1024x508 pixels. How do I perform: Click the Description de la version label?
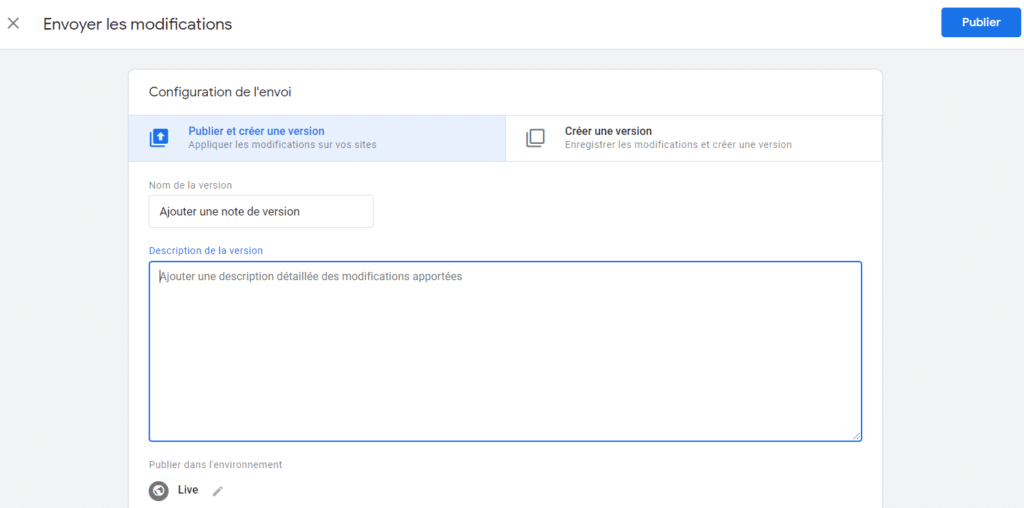tap(206, 251)
